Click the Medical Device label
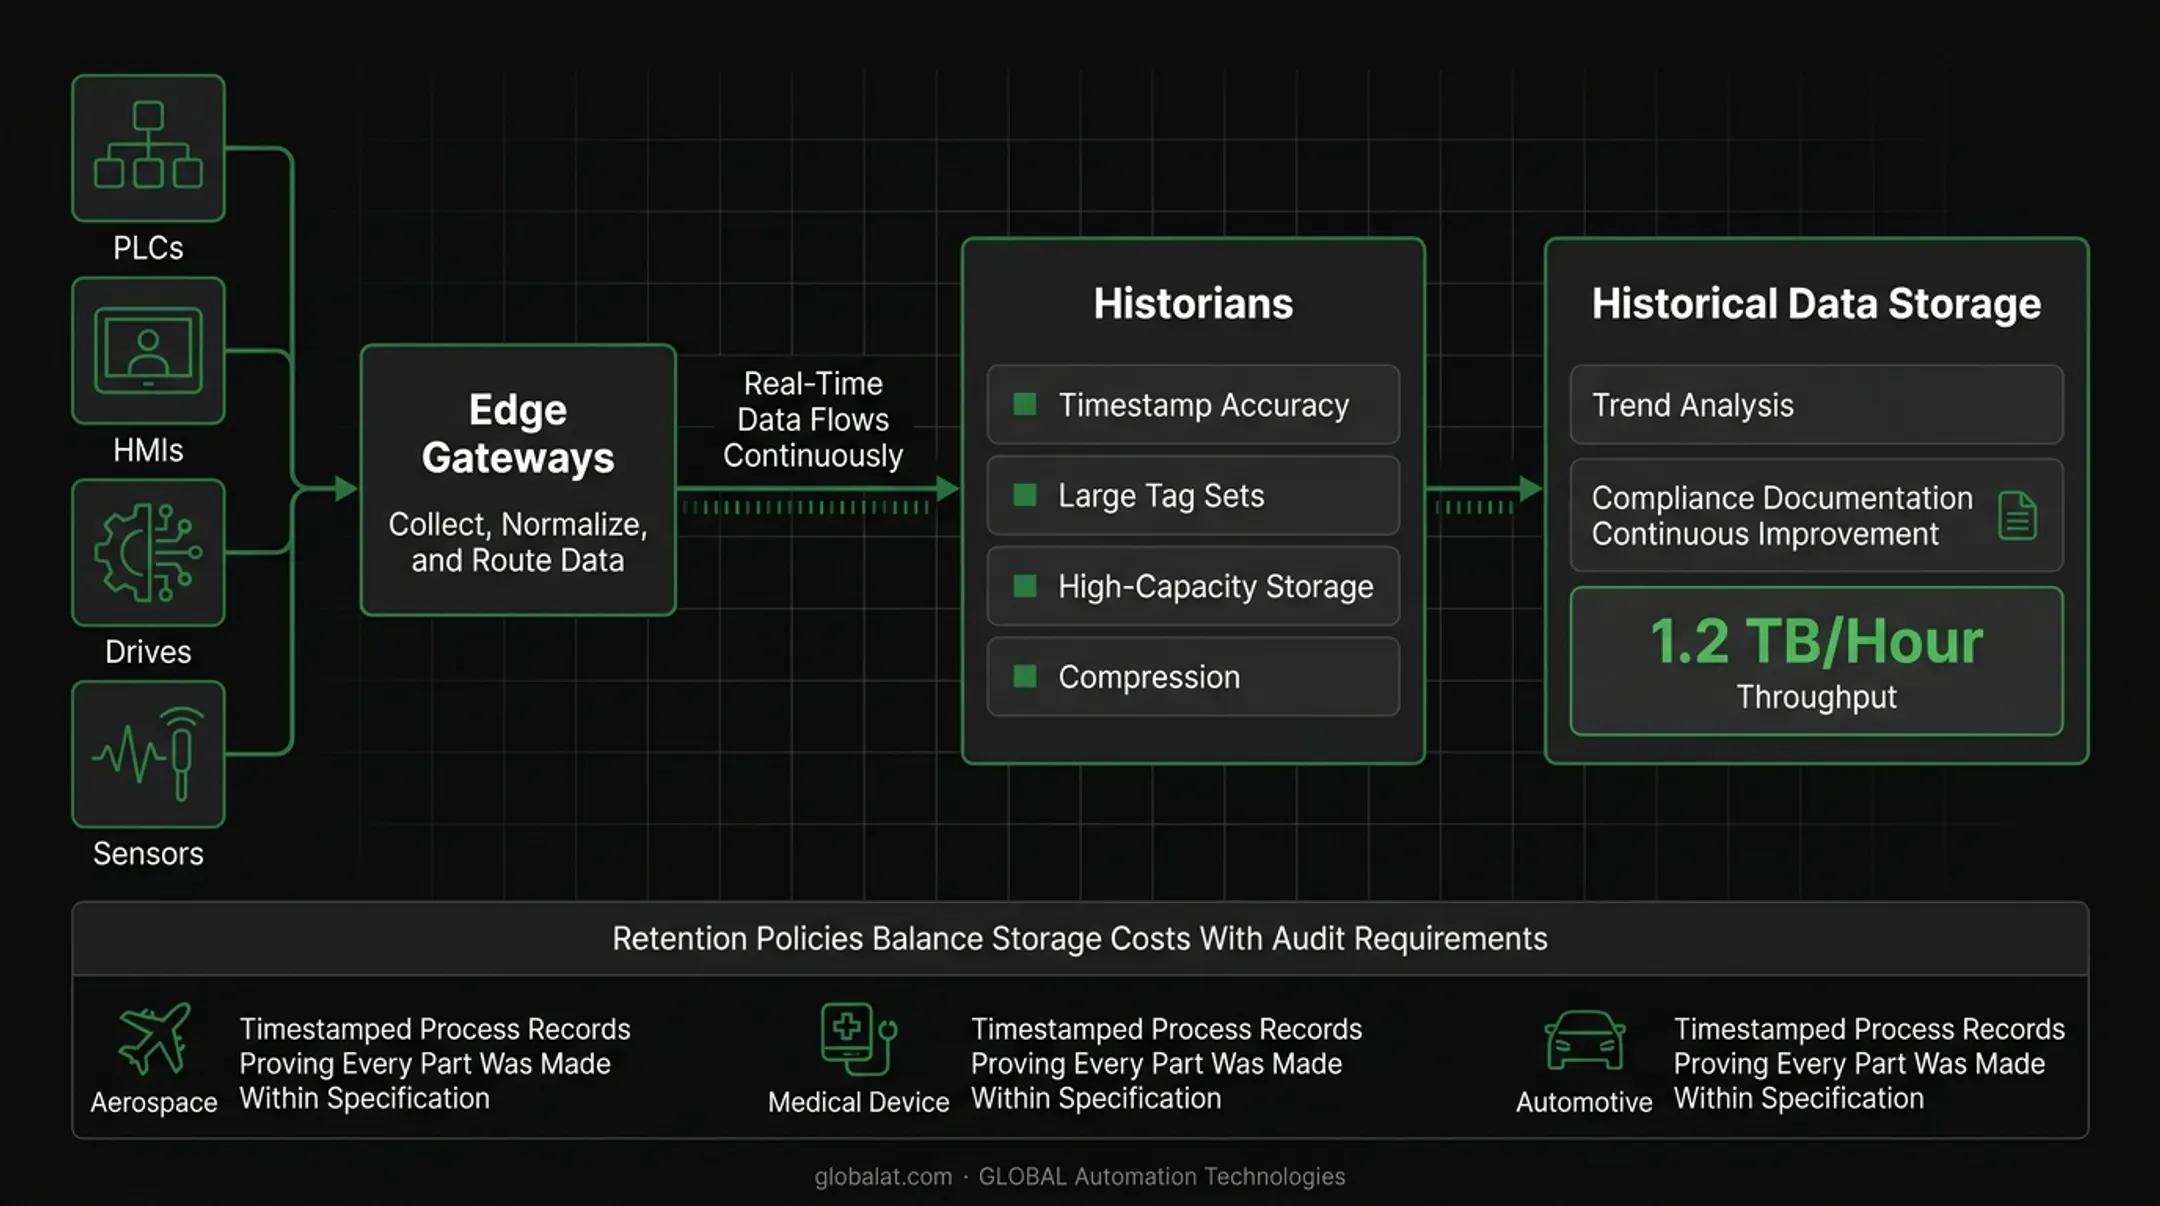This screenshot has height=1206, width=2160. click(x=858, y=1102)
